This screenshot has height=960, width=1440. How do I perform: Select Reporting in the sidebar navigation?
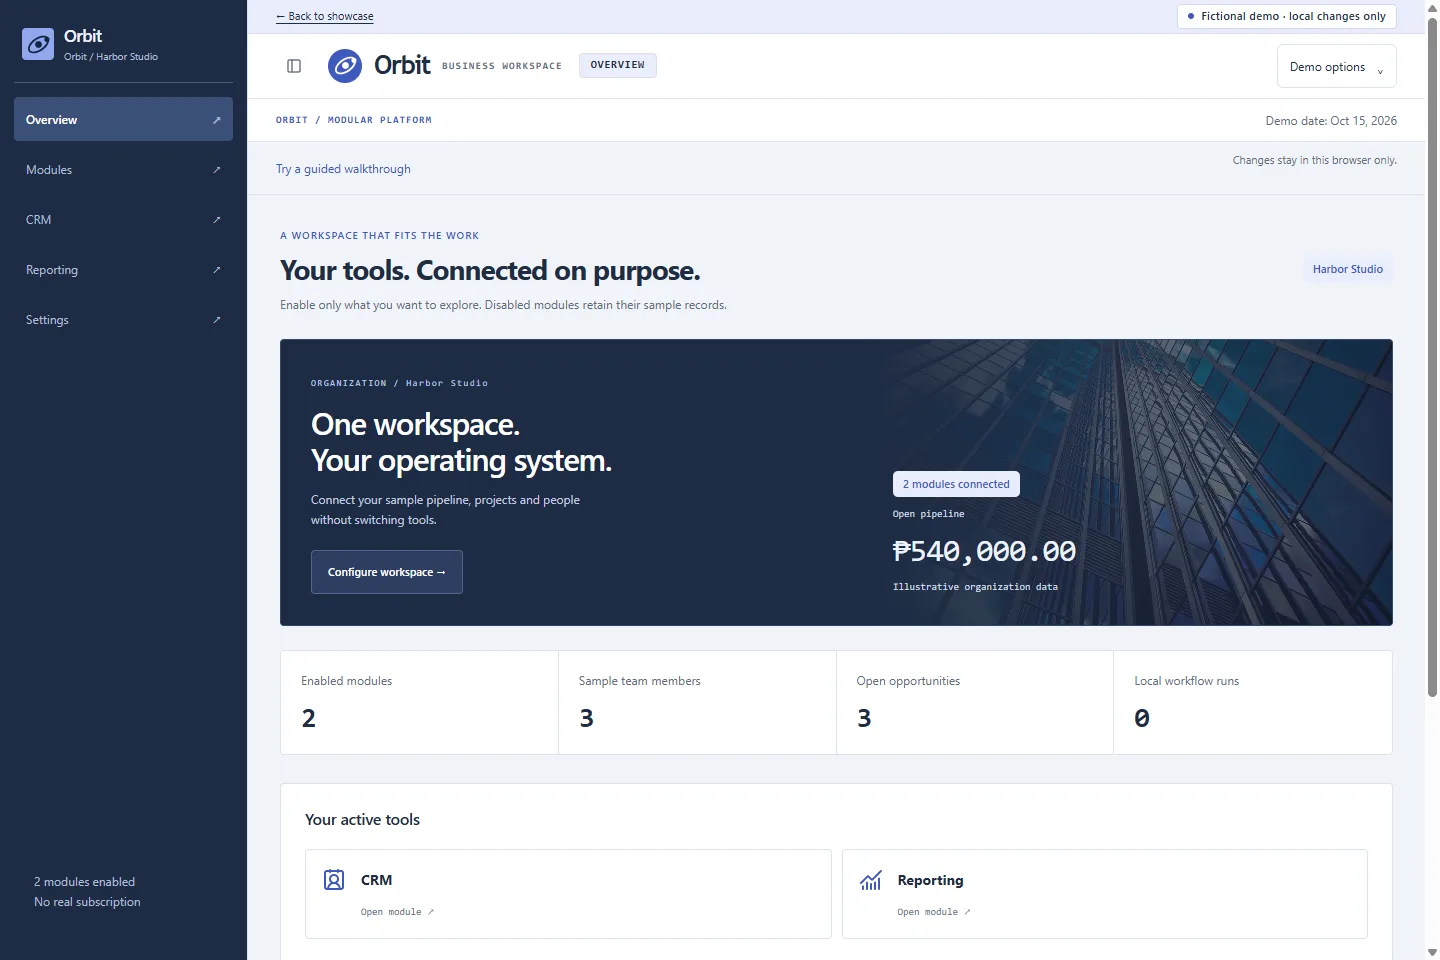tap(123, 270)
